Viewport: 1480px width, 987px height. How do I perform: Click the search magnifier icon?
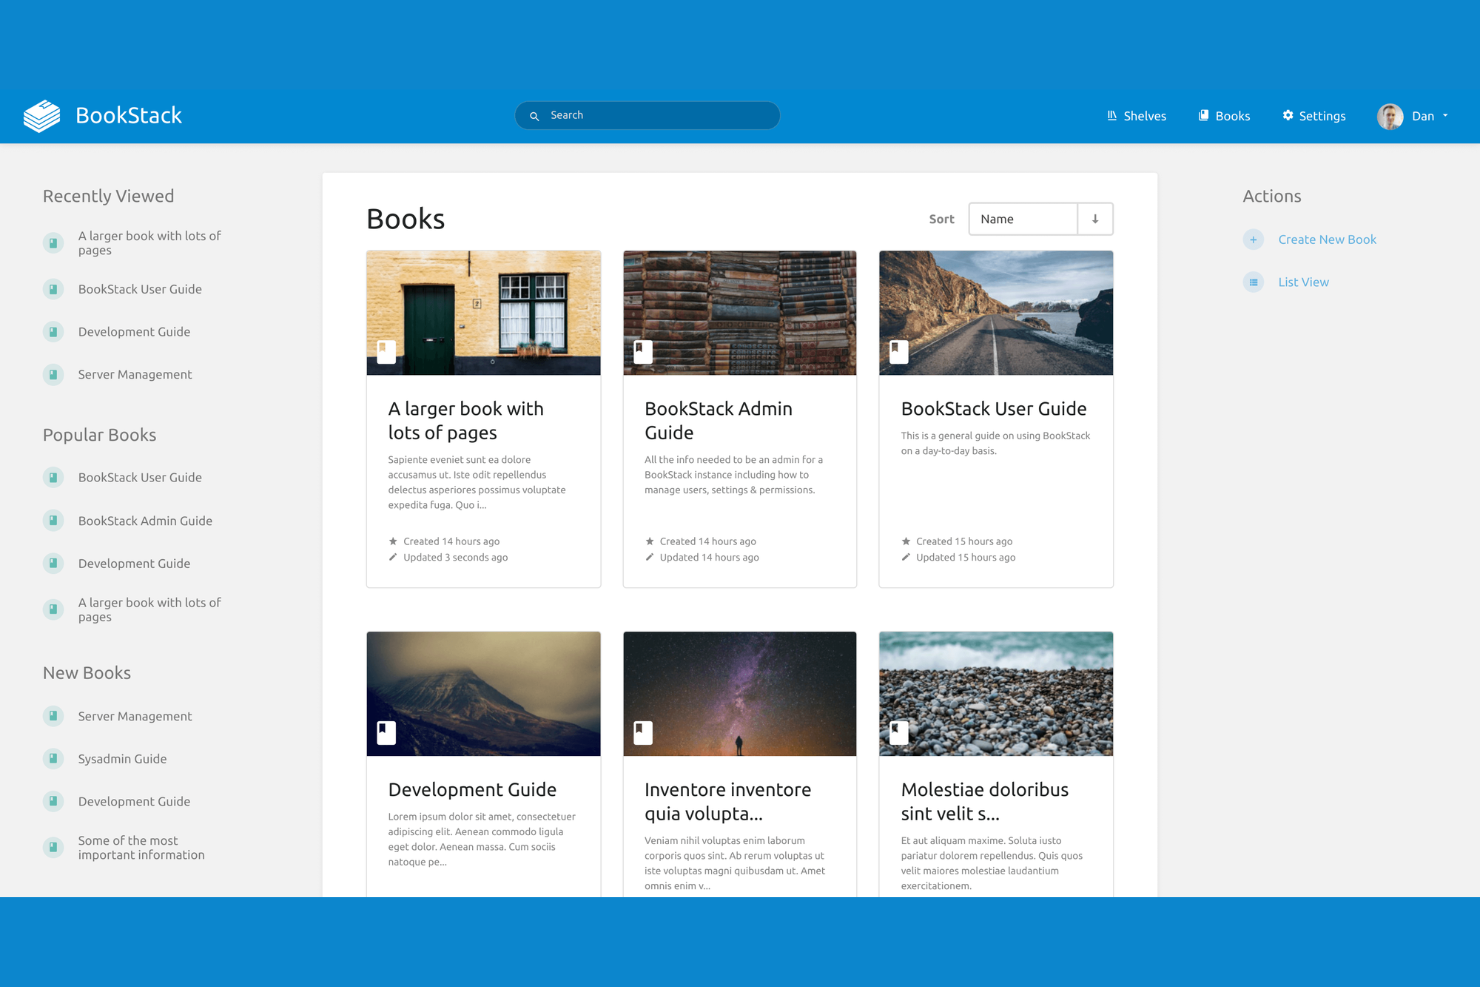point(534,116)
